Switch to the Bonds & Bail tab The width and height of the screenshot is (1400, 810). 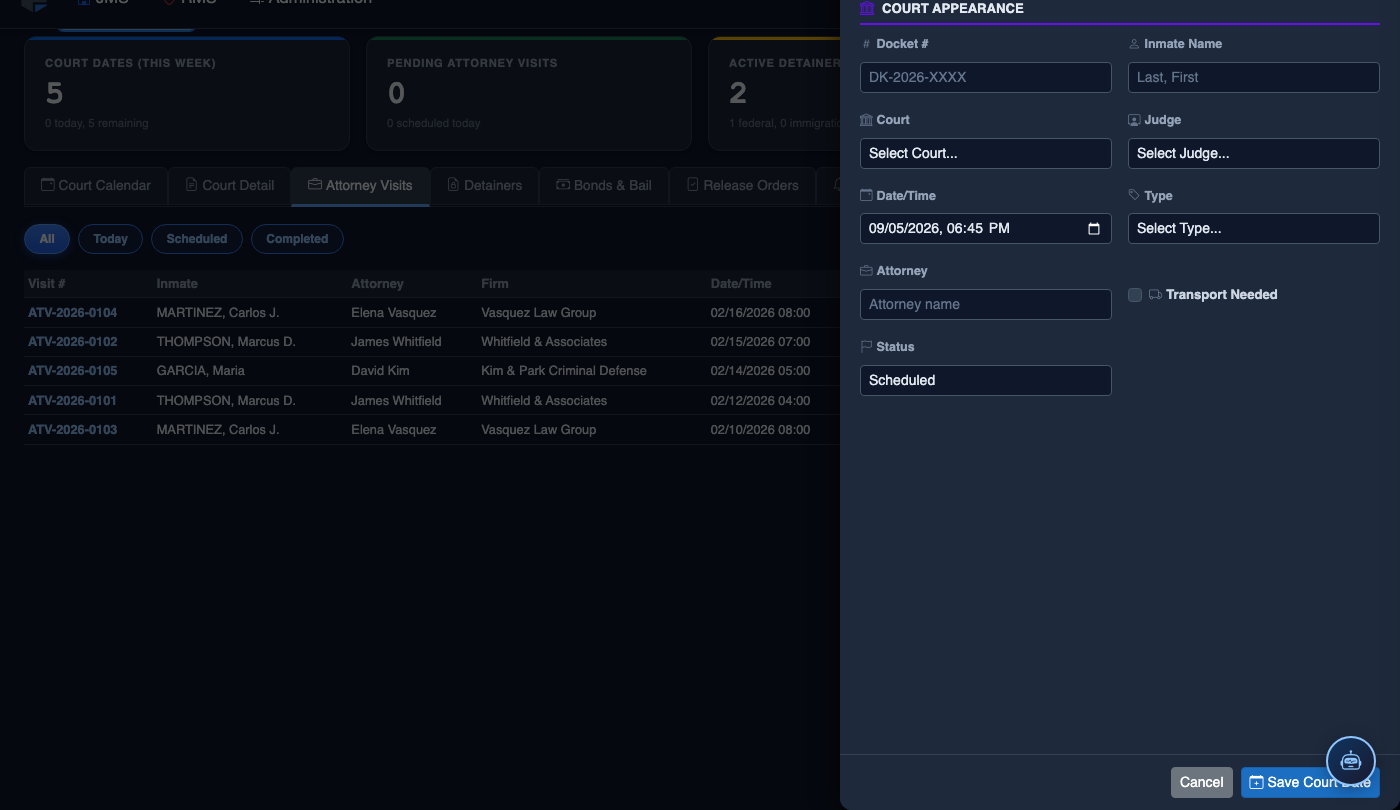604,186
